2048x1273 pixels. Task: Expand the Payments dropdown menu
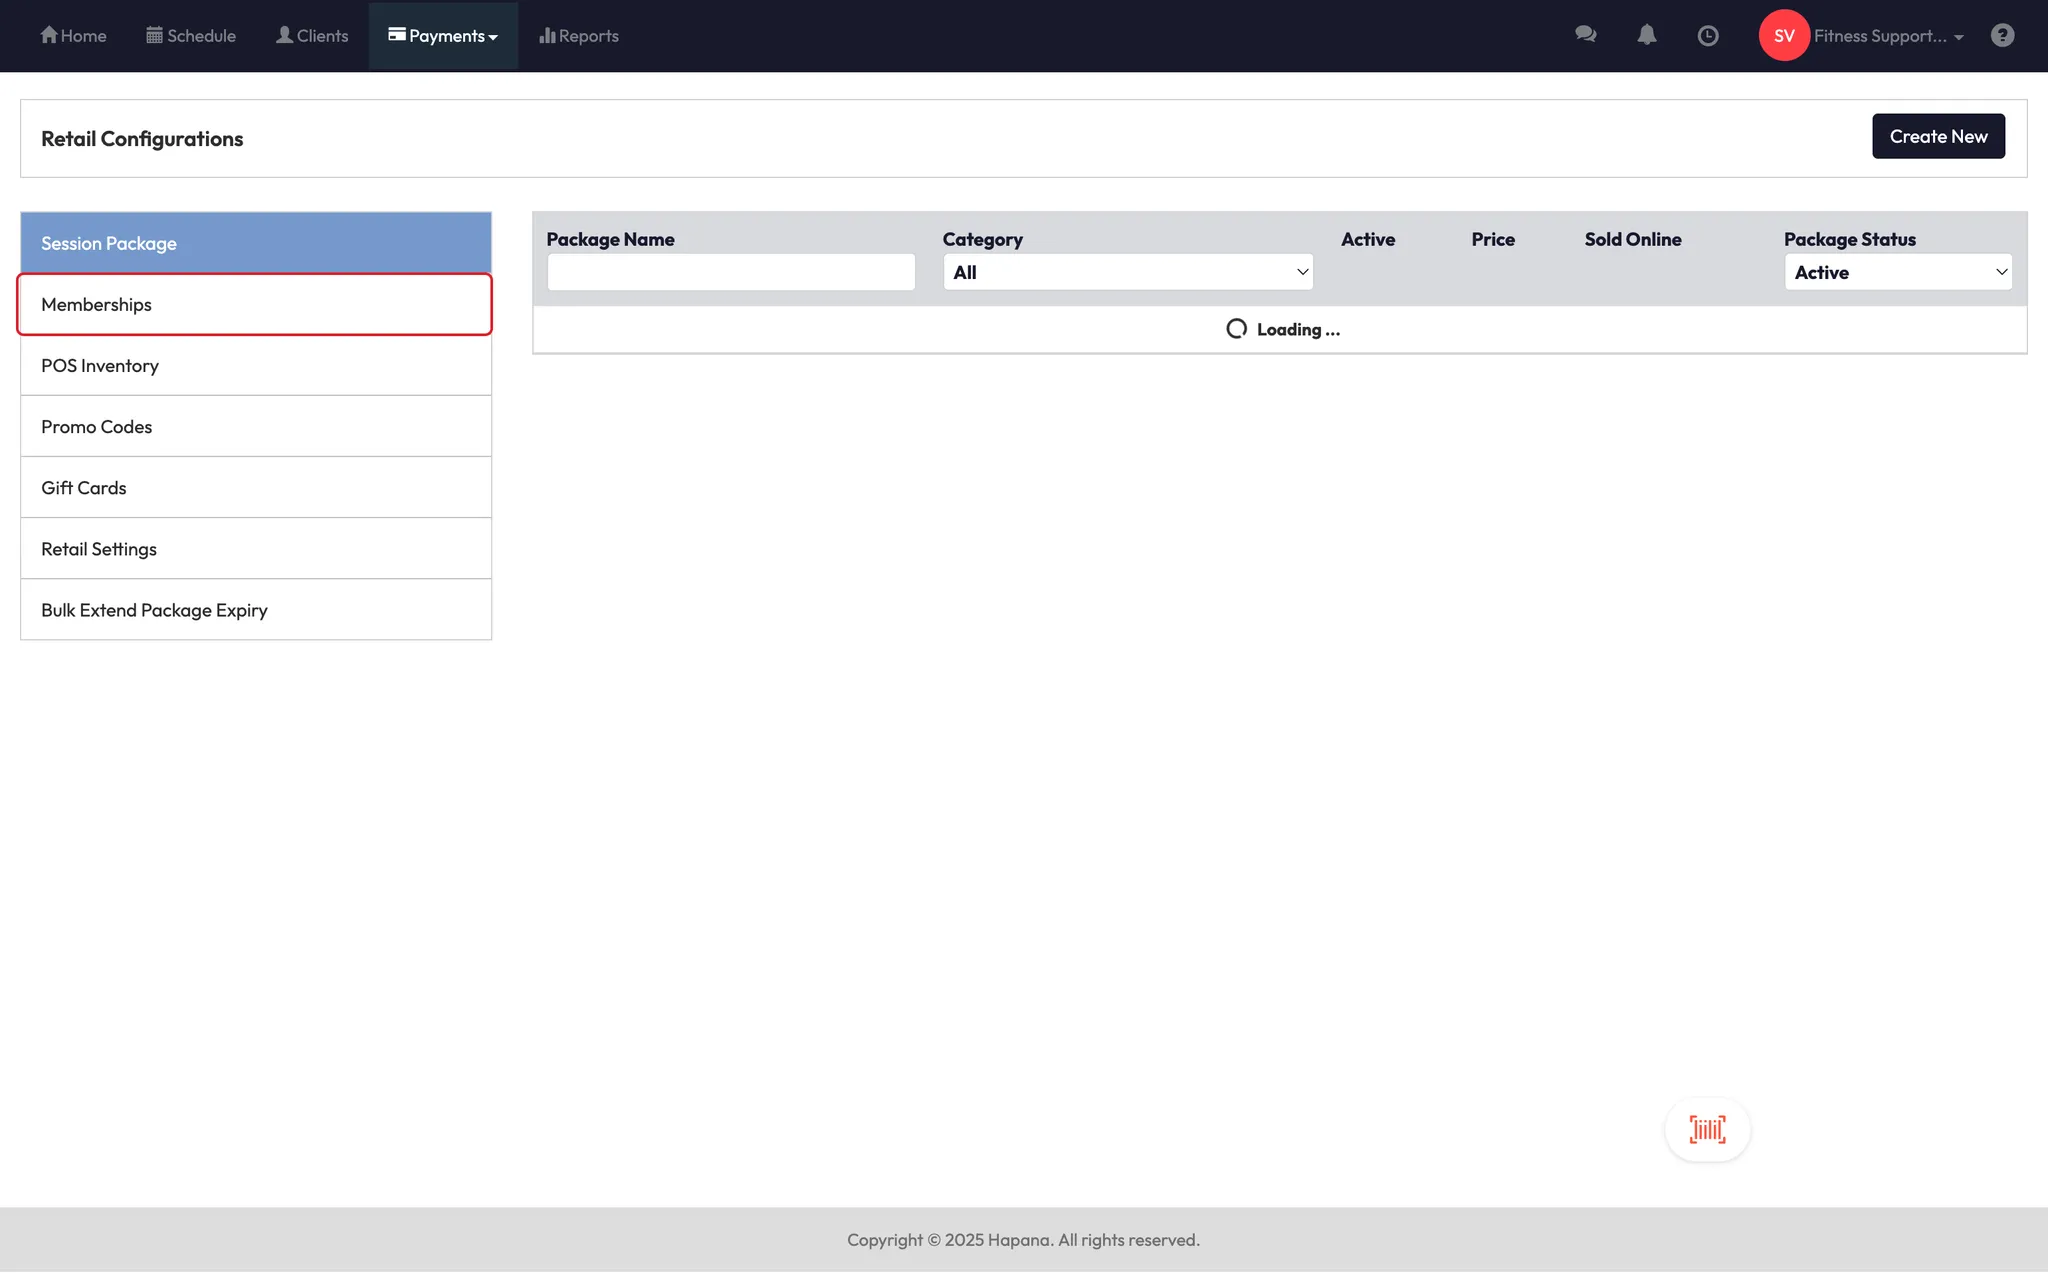point(443,35)
